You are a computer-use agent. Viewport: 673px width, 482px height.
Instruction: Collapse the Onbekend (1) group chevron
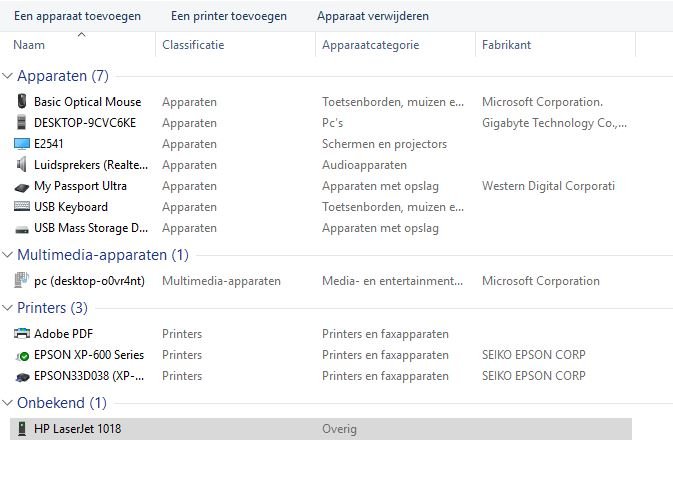tap(7, 403)
